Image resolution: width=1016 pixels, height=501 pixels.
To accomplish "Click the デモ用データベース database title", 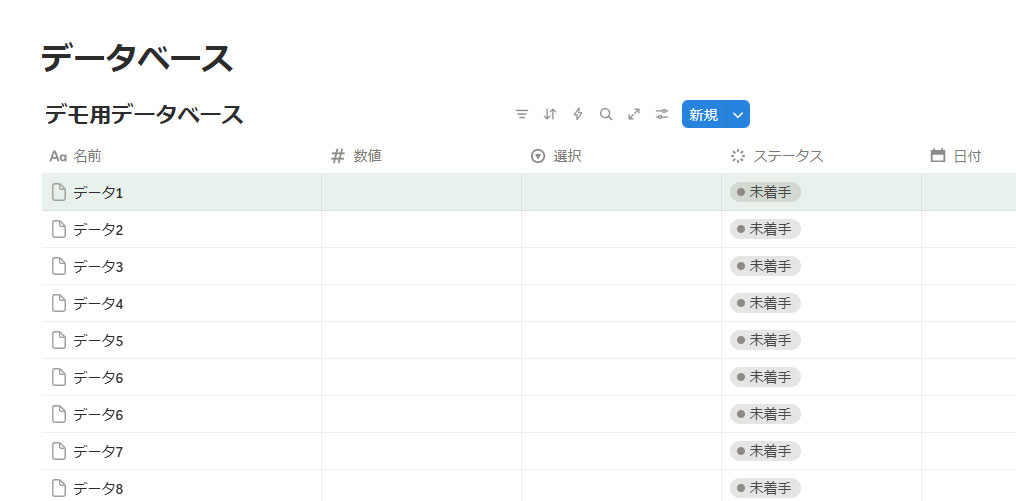I will point(144,115).
